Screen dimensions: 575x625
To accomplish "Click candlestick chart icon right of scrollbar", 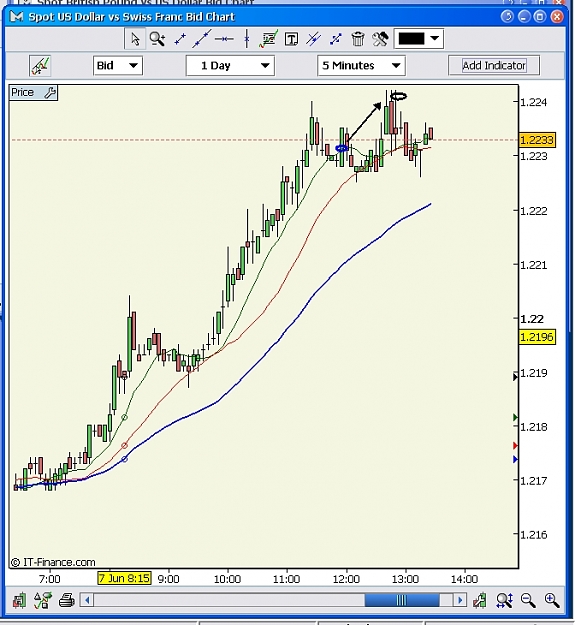I will click(480, 600).
